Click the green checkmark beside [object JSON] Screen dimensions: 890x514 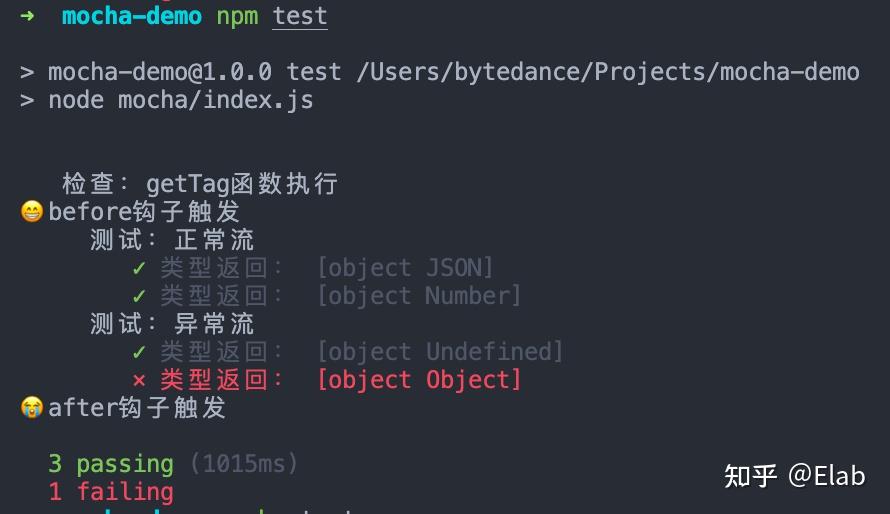139,268
